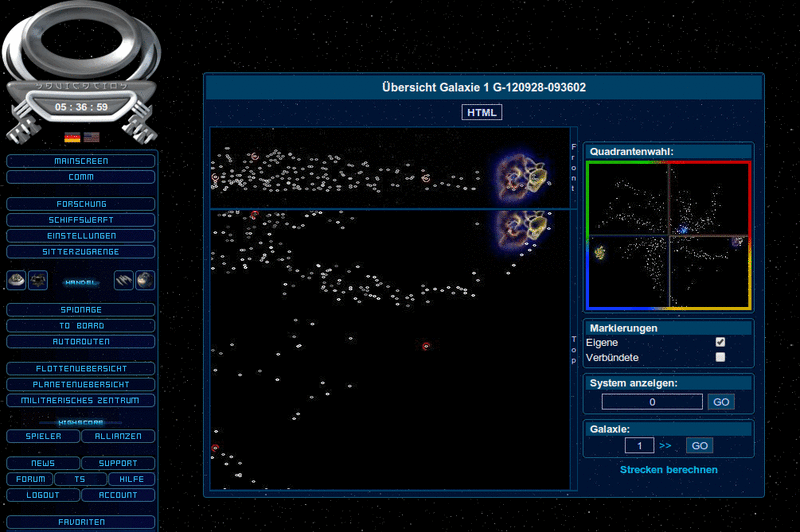
Task: Open Favoriten menu
Action: coord(81,522)
